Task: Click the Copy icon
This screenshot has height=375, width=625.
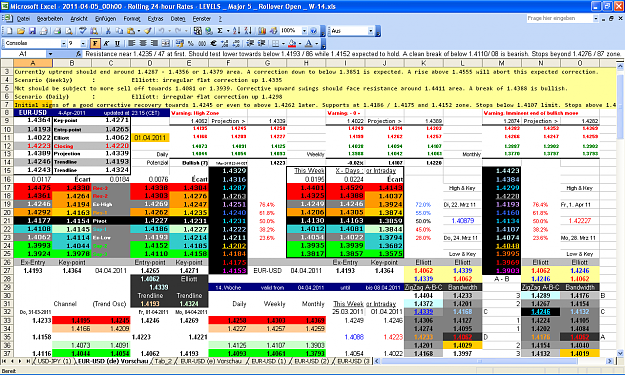Action: pyautogui.click(x=119, y=31)
